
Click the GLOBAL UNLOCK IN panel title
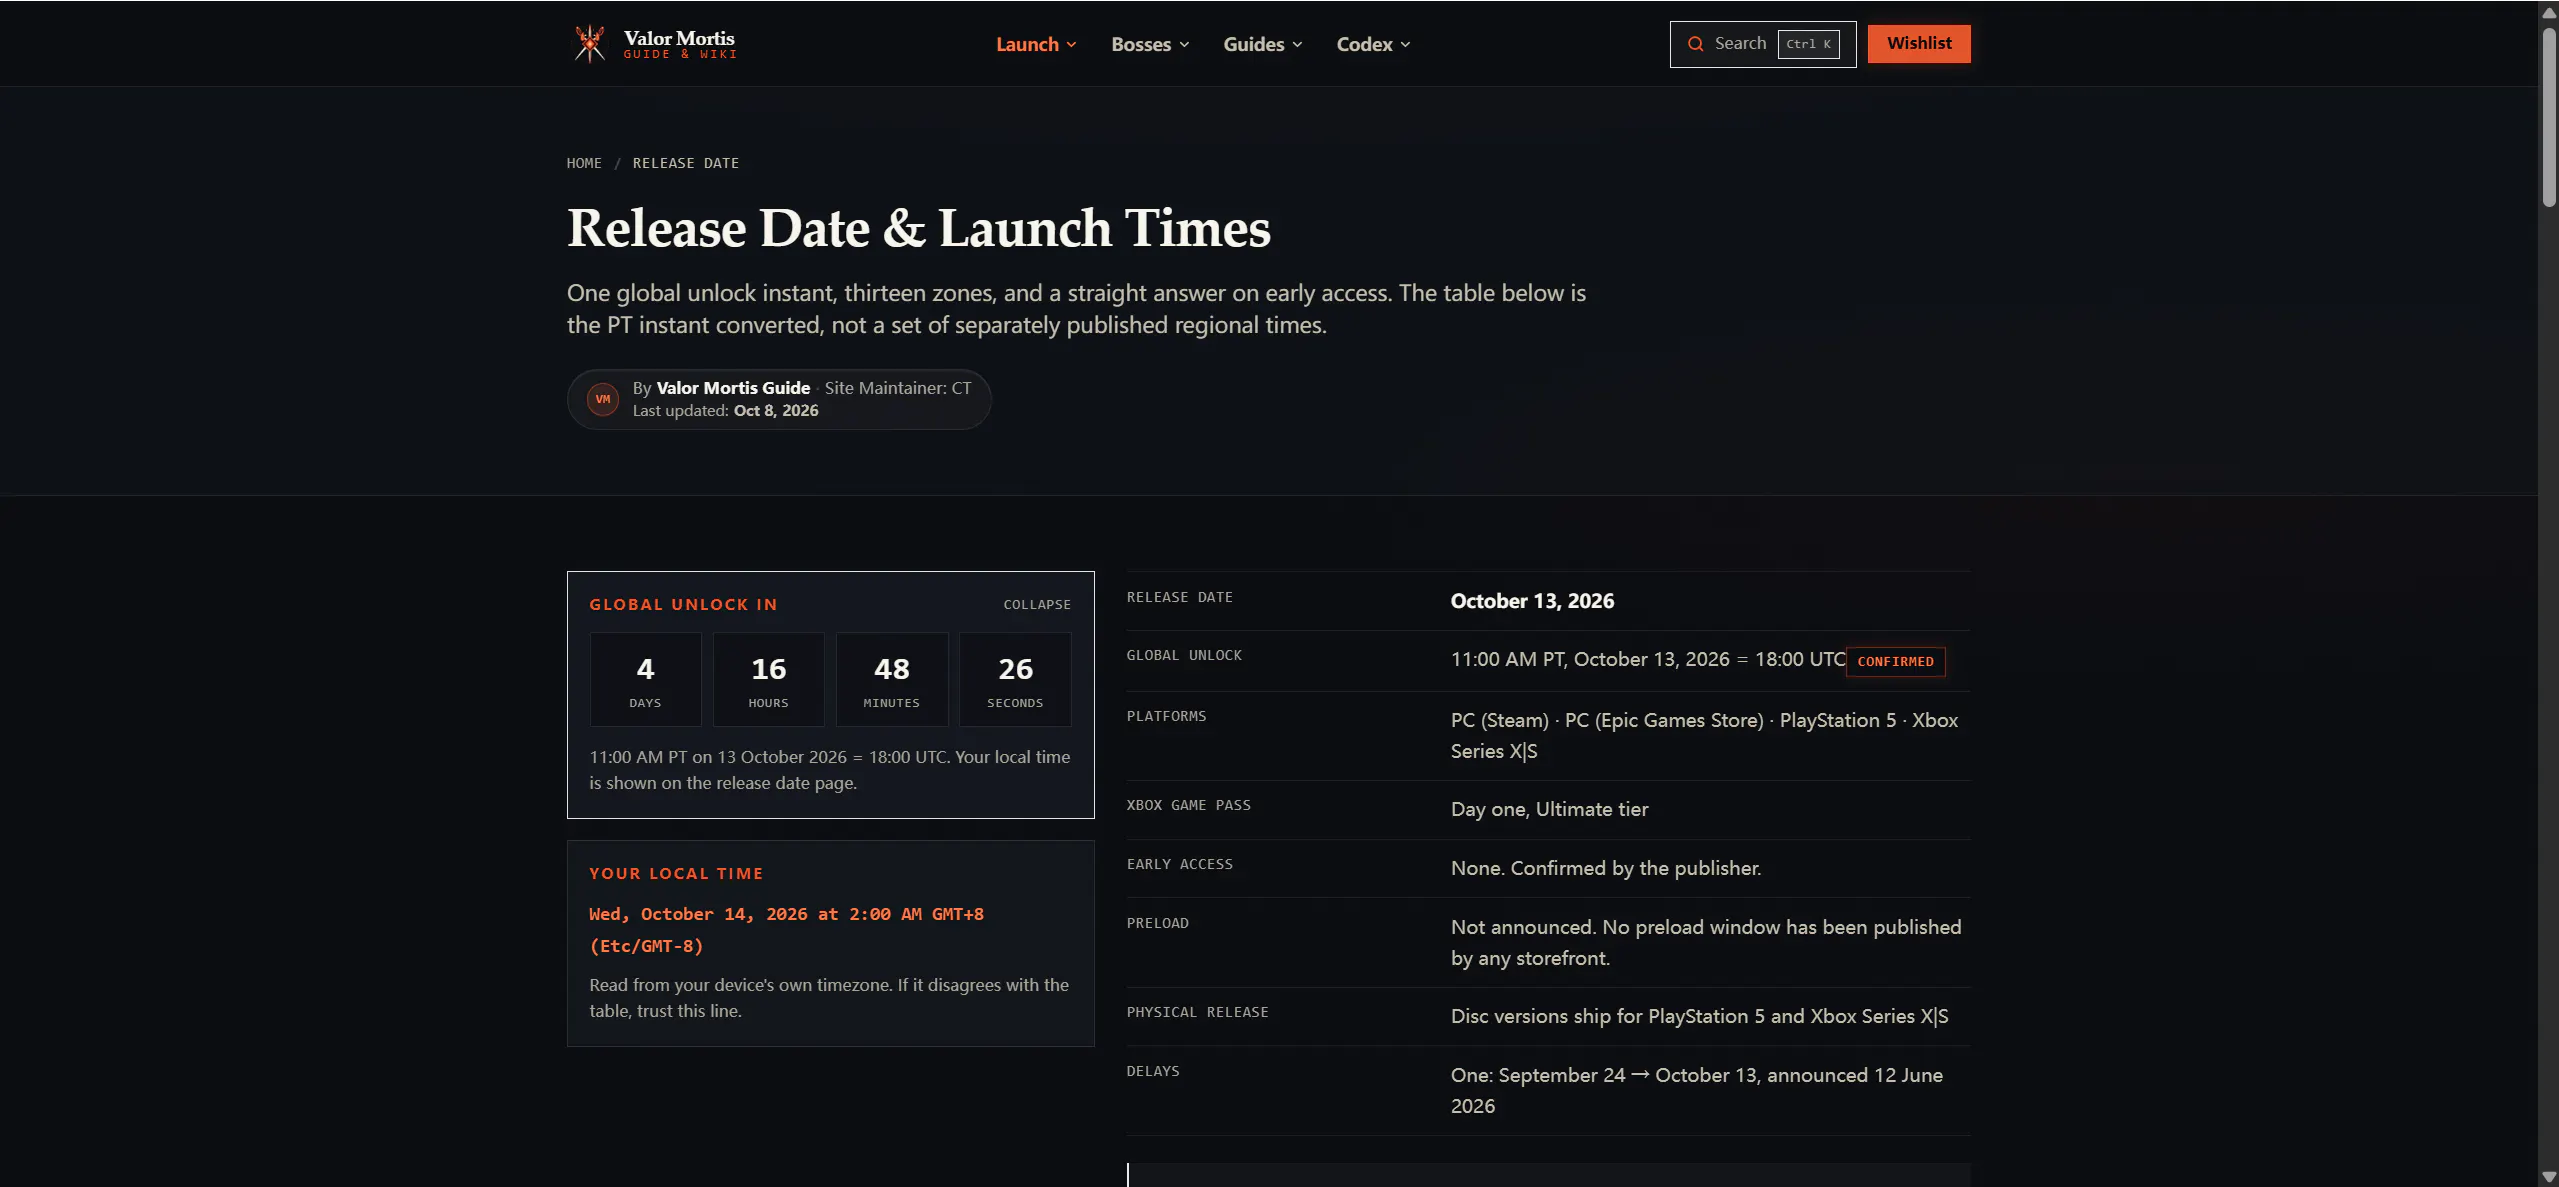coord(683,604)
